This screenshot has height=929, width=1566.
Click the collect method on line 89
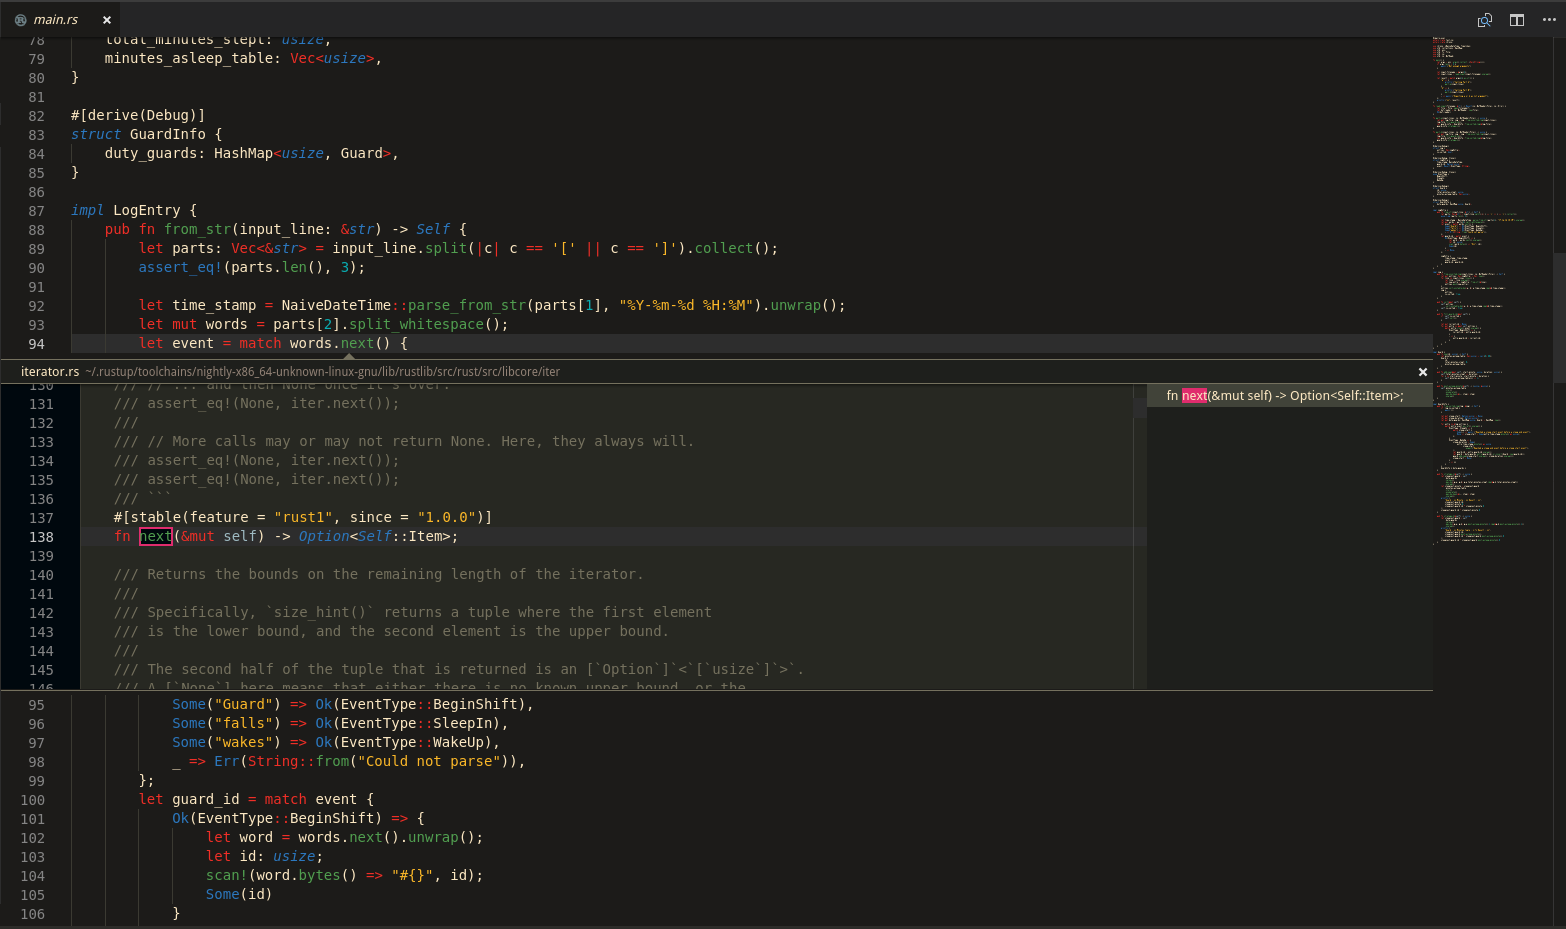[724, 249]
